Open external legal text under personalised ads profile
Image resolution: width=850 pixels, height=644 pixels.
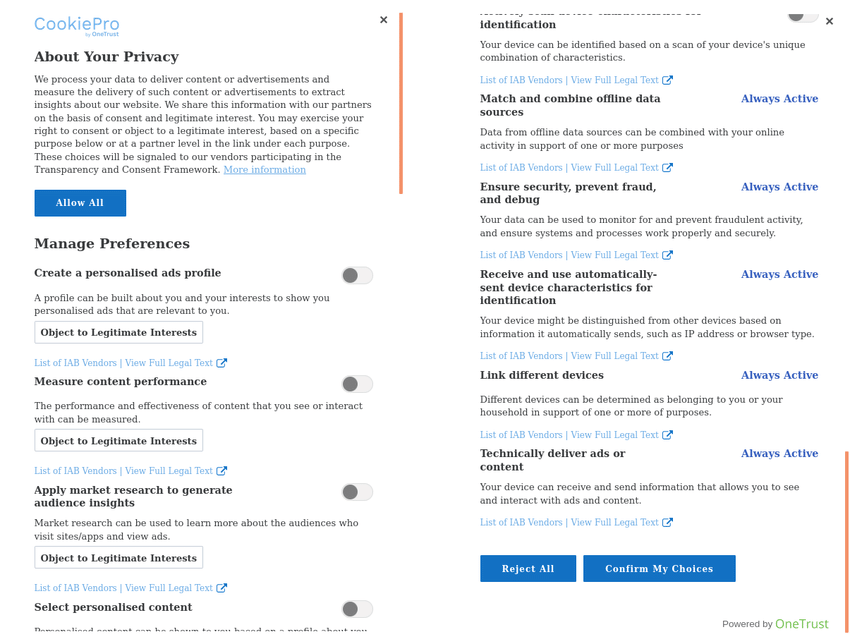coord(222,363)
